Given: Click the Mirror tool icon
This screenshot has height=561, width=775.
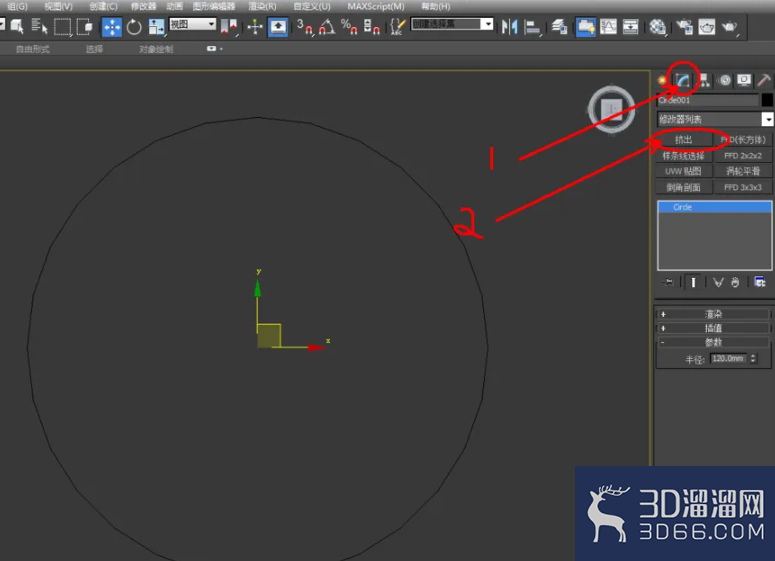Looking at the screenshot, I should (x=509, y=27).
